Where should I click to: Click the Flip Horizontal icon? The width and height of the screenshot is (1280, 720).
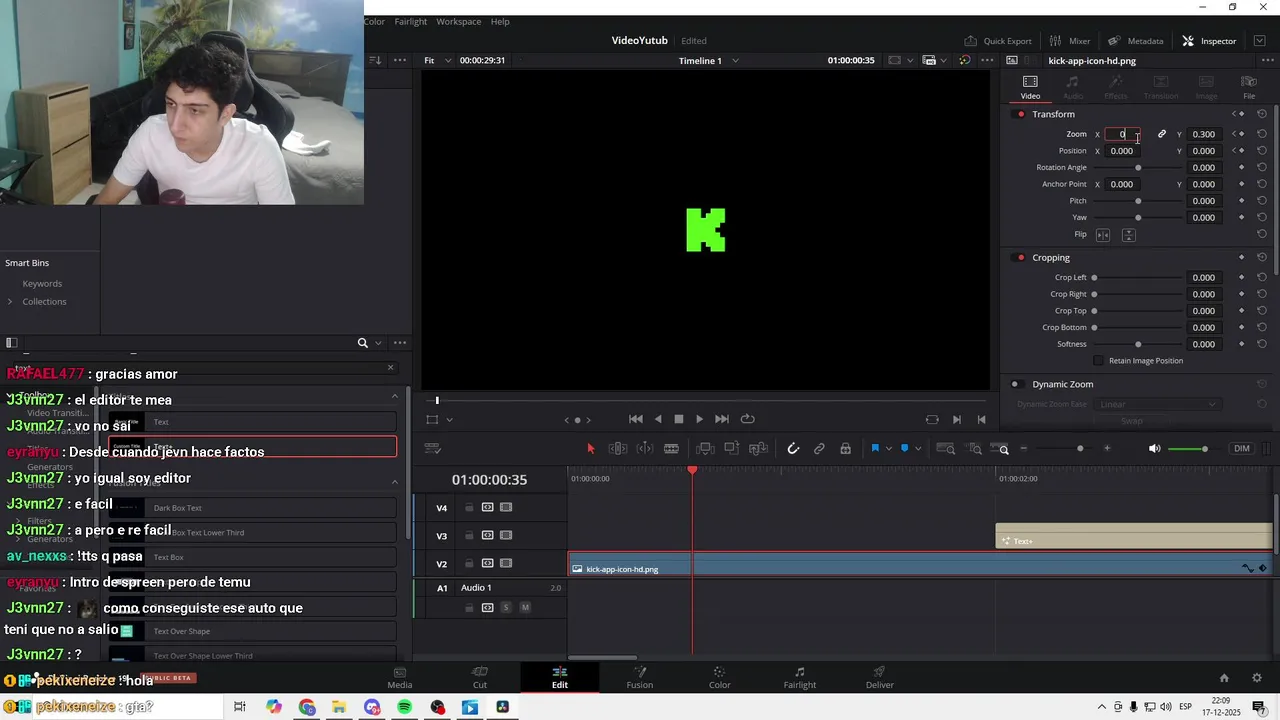(x=1103, y=235)
